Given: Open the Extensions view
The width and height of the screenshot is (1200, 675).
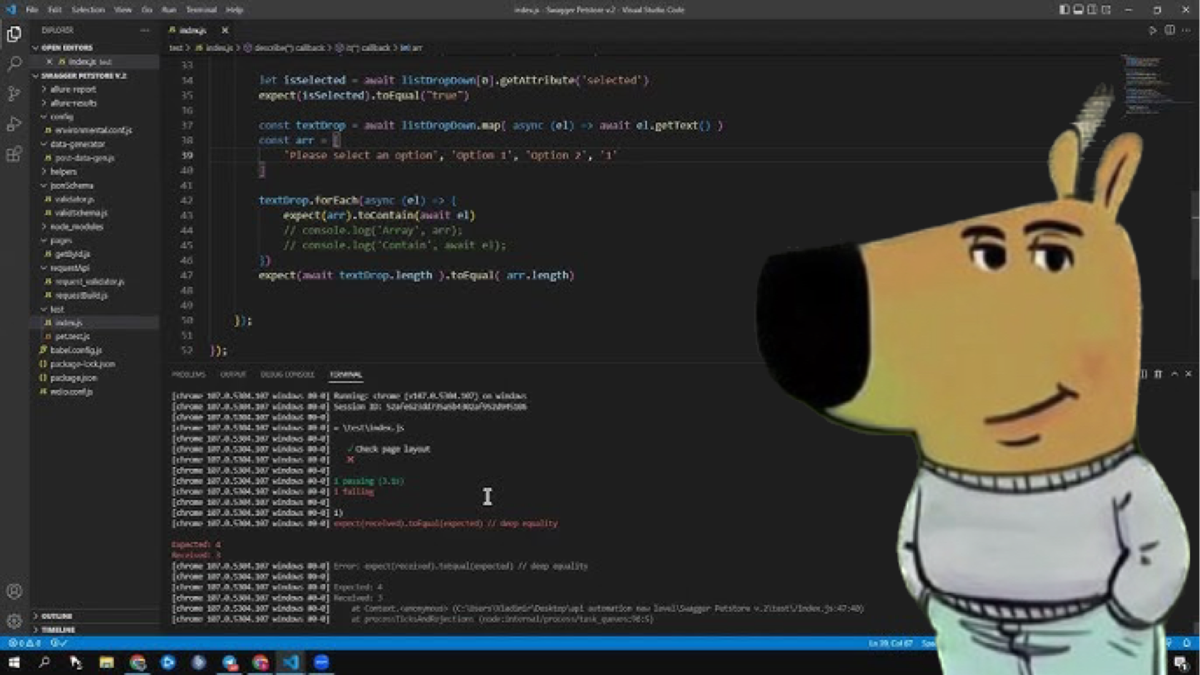Looking at the screenshot, I should [14, 154].
